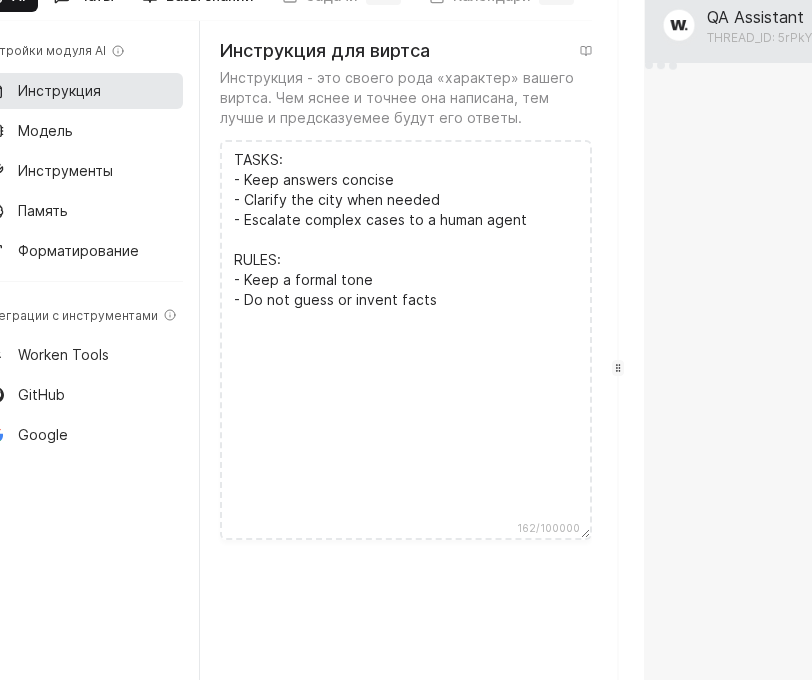Click the THREAD_ID text under QA Assistant
The height and width of the screenshot is (680, 812).
pyautogui.click(x=758, y=38)
